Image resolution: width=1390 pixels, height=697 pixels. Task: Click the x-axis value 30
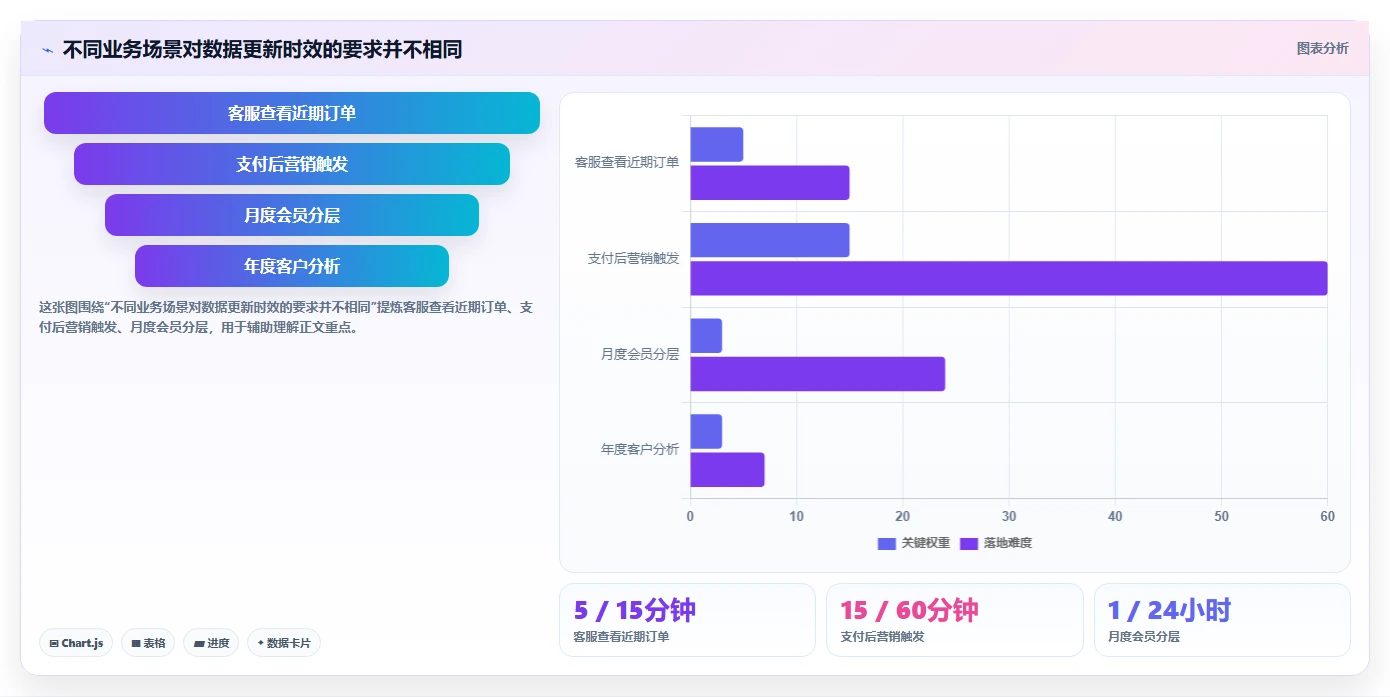tap(1009, 516)
